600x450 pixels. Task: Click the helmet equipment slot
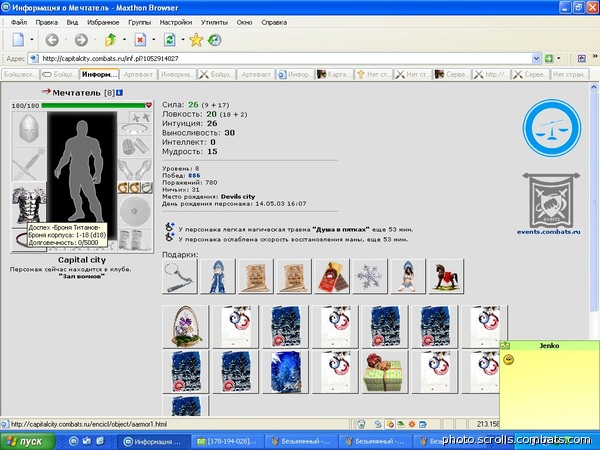(29, 128)
